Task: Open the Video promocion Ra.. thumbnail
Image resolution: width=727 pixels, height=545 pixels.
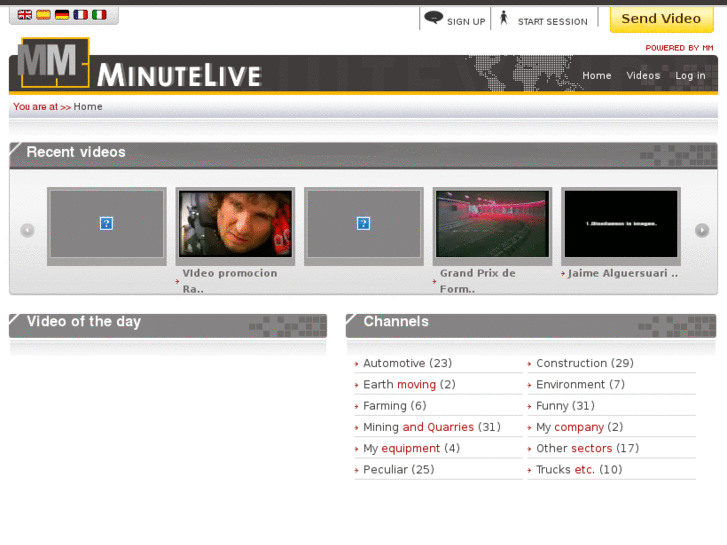Action: tap(236, 226)
